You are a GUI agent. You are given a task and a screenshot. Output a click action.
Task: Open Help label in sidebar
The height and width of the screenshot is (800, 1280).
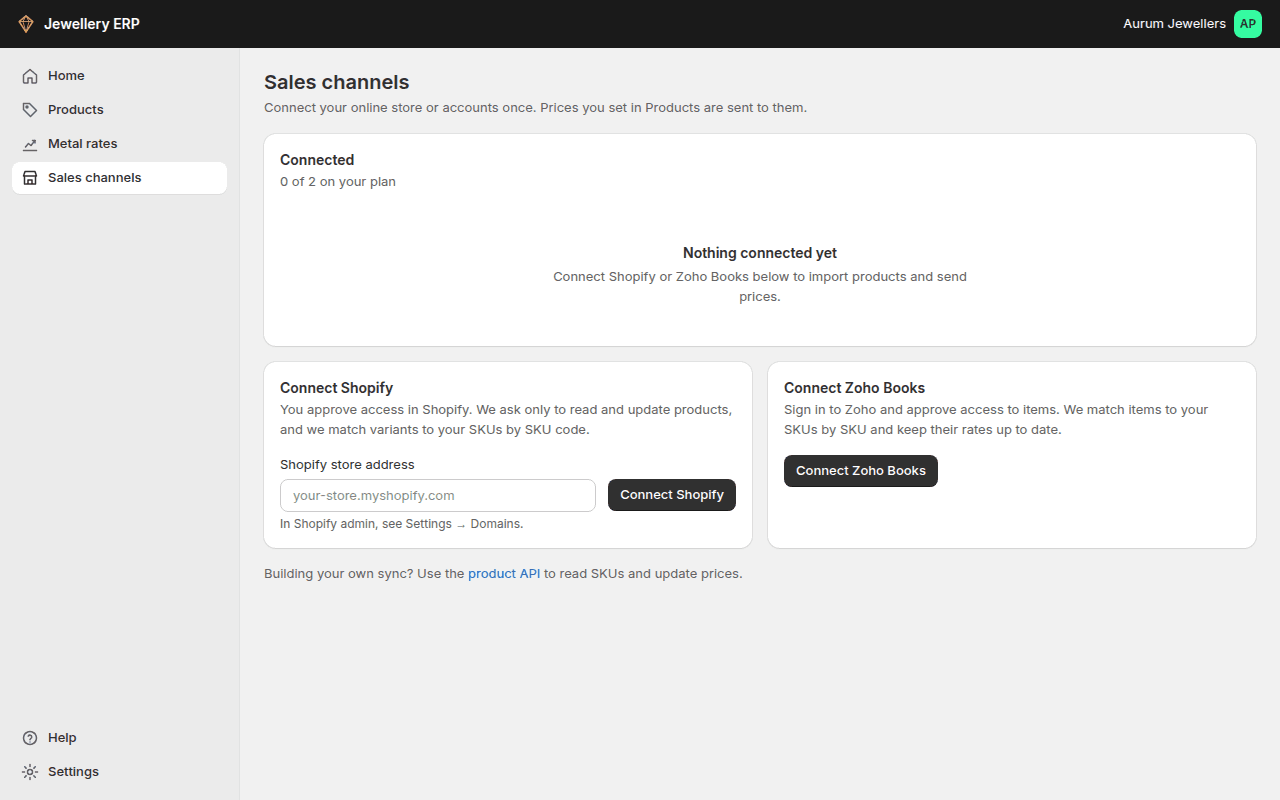pos(62,738)
